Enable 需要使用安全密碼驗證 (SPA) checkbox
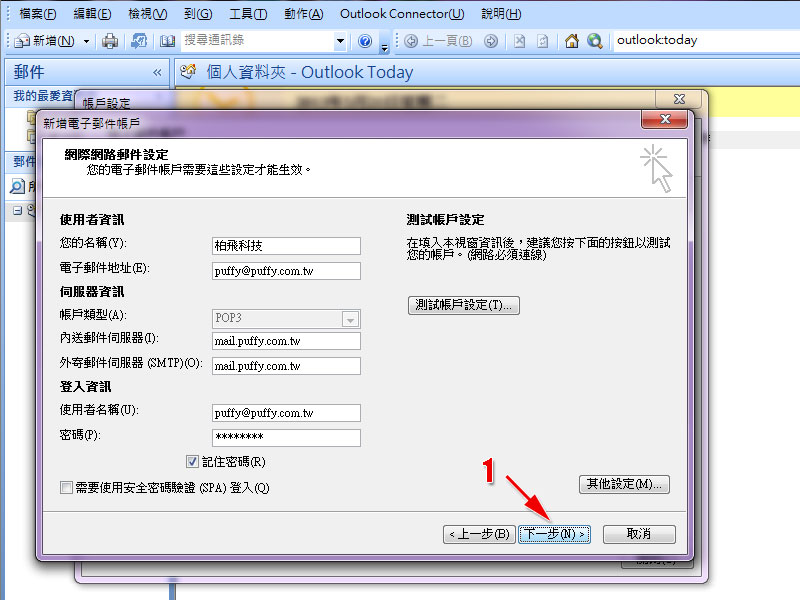 [x=66, y=488]
